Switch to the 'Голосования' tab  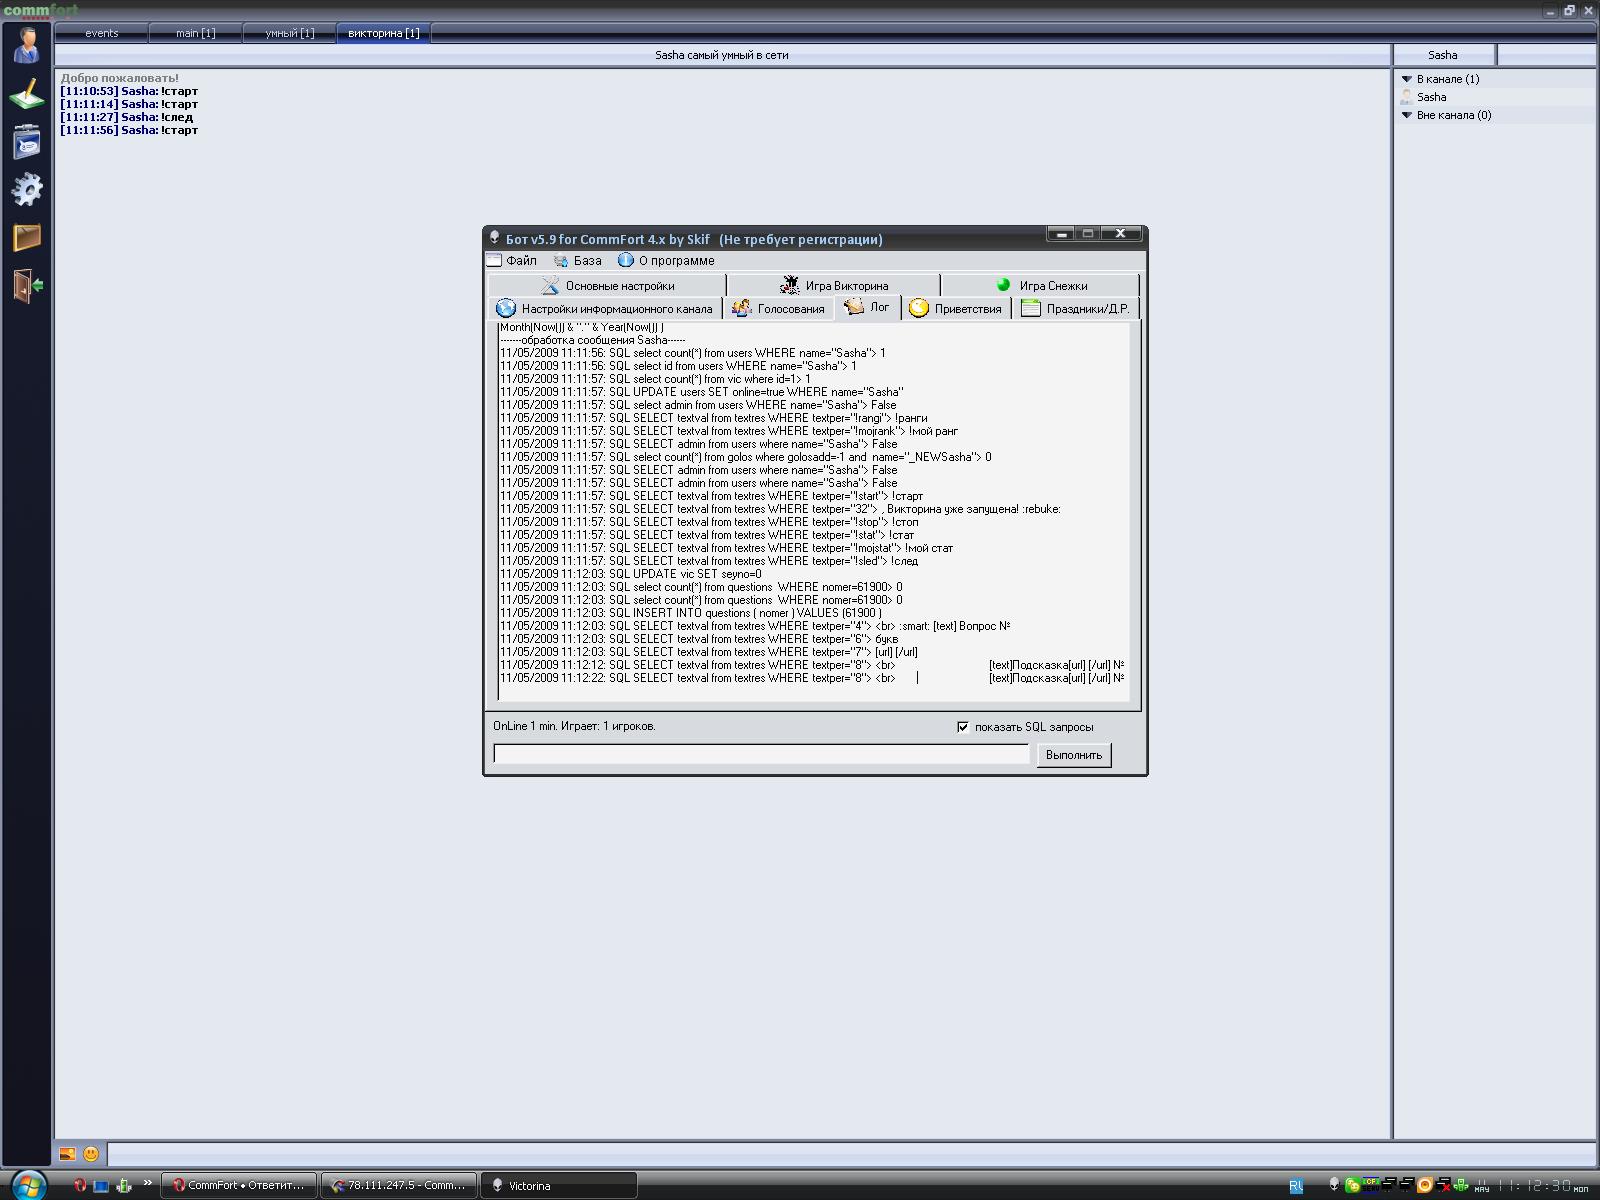point(779,309)
